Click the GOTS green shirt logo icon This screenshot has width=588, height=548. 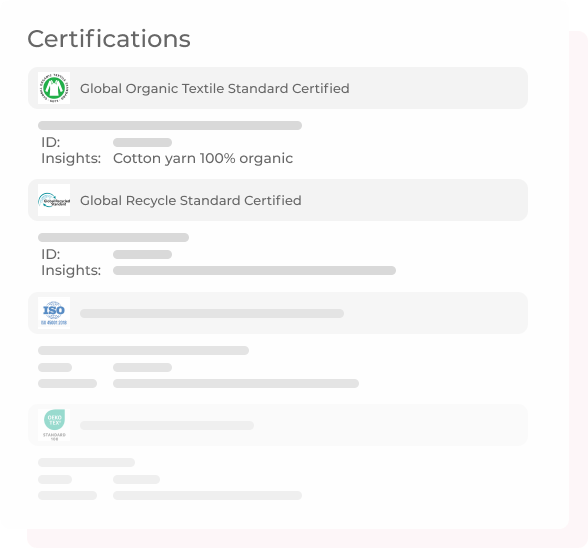tap(54, 88)
